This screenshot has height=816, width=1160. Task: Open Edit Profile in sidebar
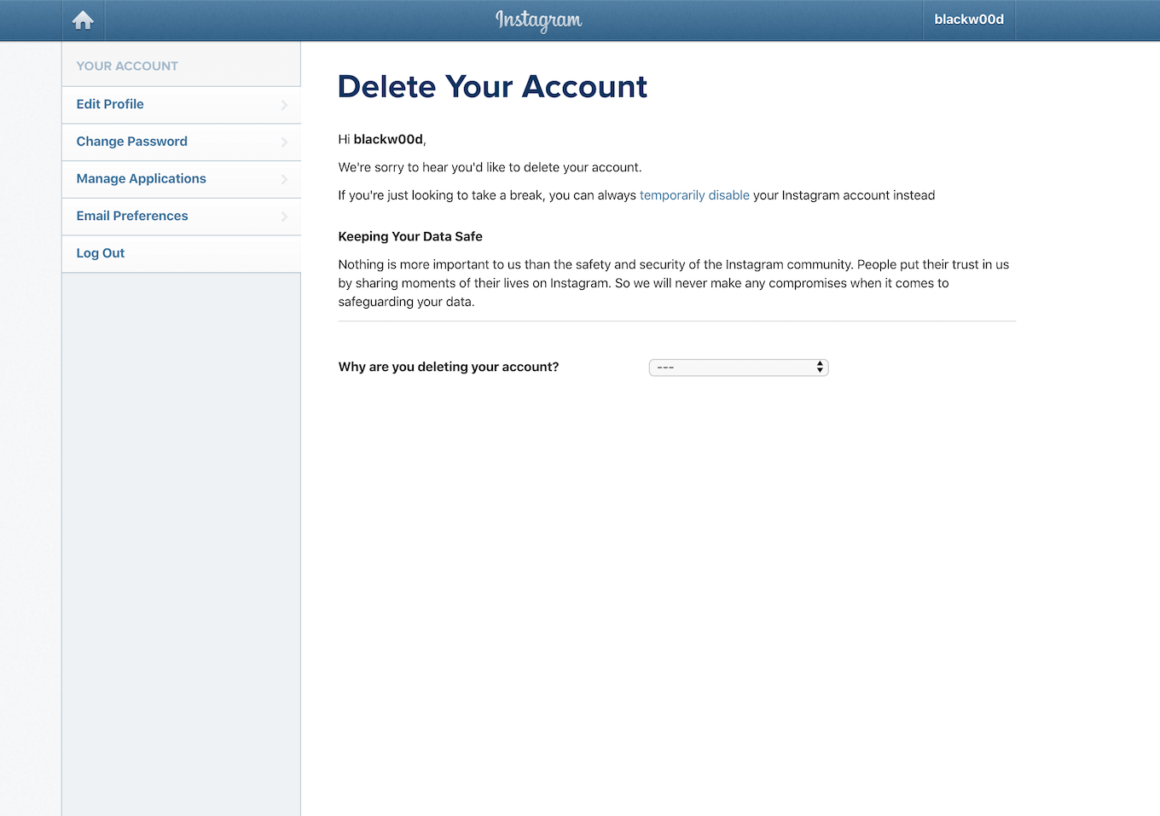[x=181, y=104]
